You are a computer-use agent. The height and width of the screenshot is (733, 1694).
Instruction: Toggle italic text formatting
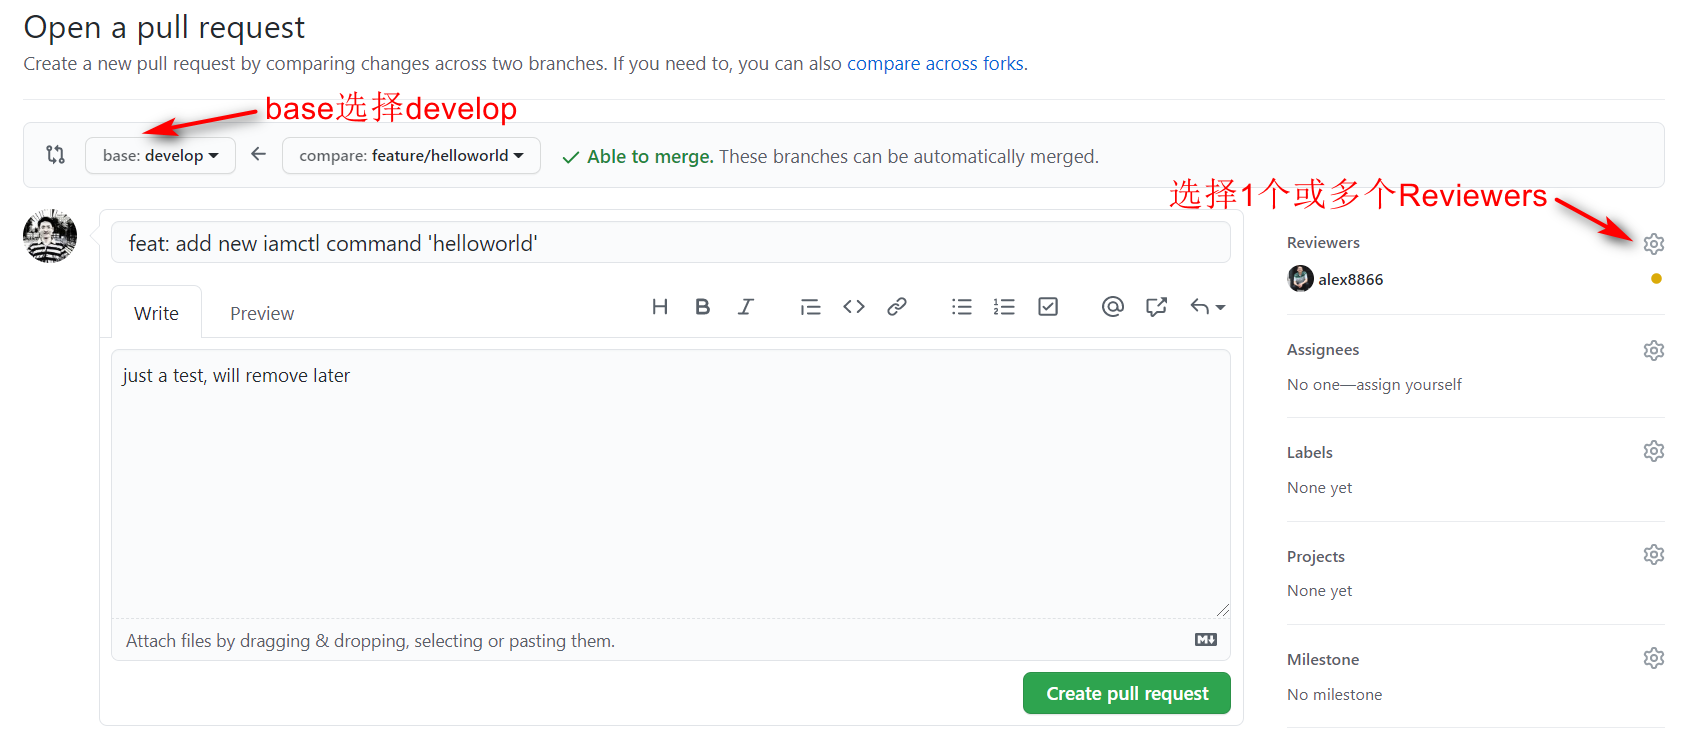click(x=746, y=307)
